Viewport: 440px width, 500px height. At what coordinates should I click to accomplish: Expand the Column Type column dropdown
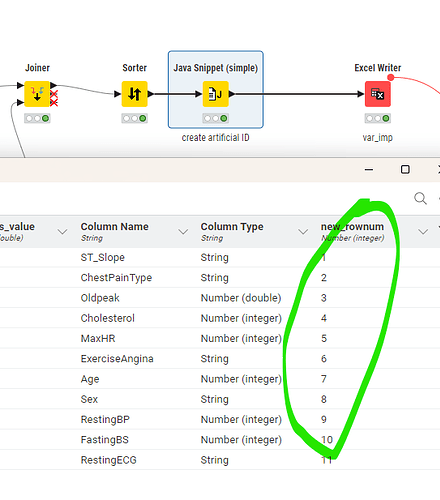coord(303,231)
